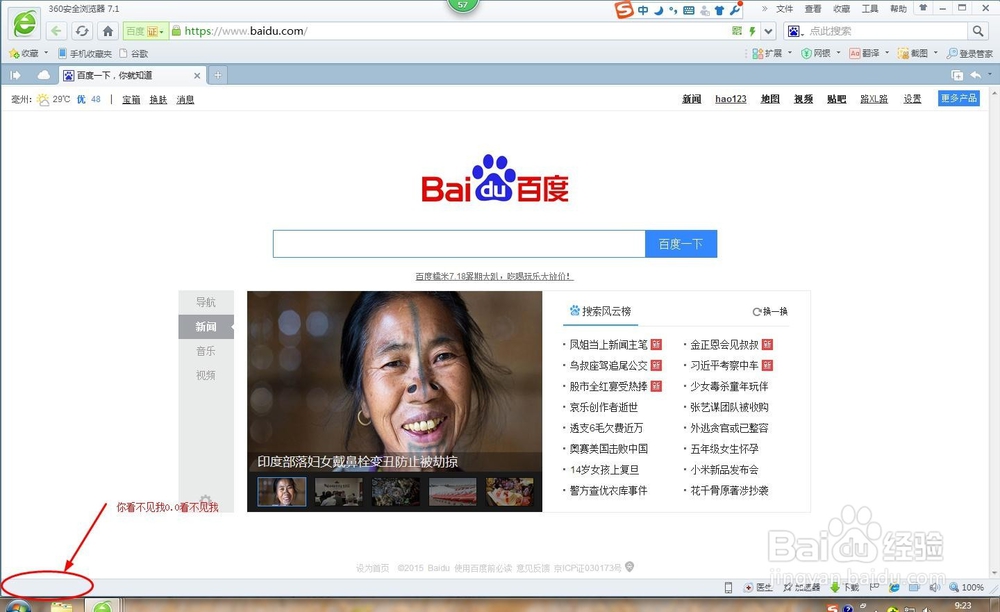This screenshot has width=1000, height=612.
Task: Open the 贴吧 link
Action: [837, 99]
